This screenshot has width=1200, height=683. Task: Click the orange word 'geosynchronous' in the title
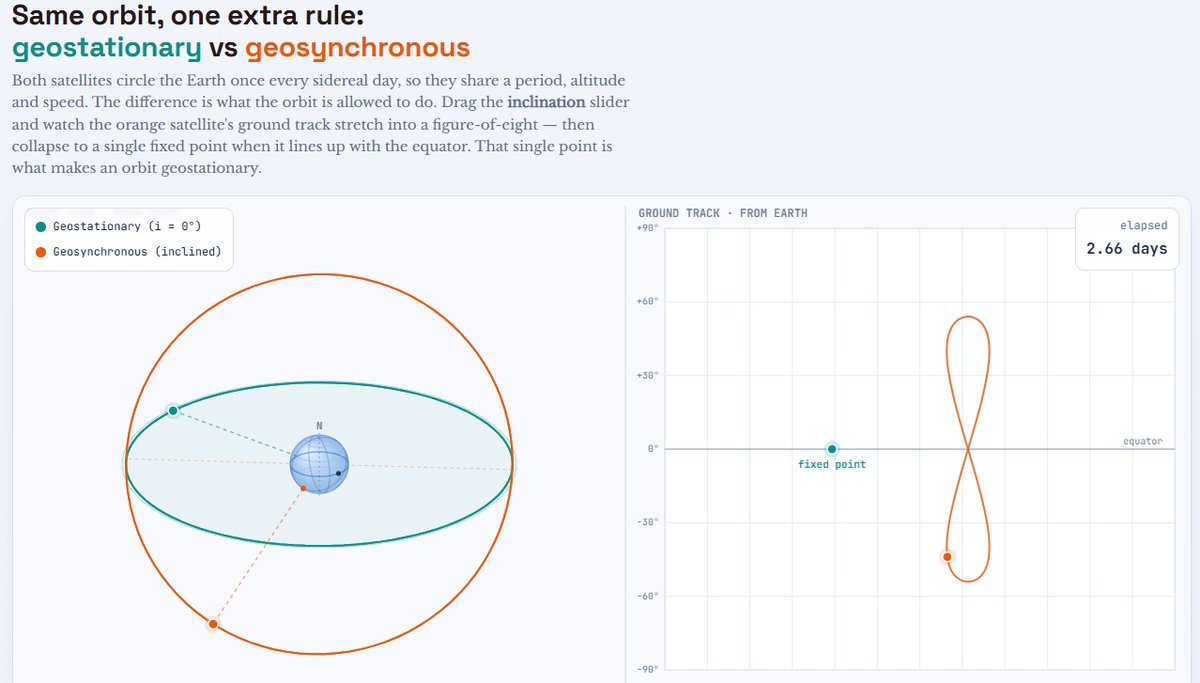pos(357,47)
